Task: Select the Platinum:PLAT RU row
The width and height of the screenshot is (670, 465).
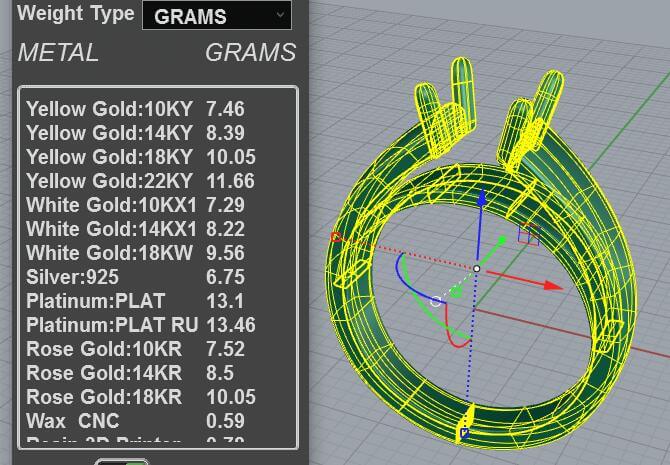Action: (141, 324)
